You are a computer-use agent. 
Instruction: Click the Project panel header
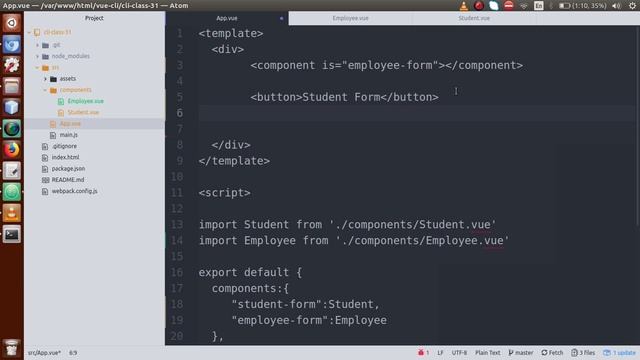[x=94, y=18]
